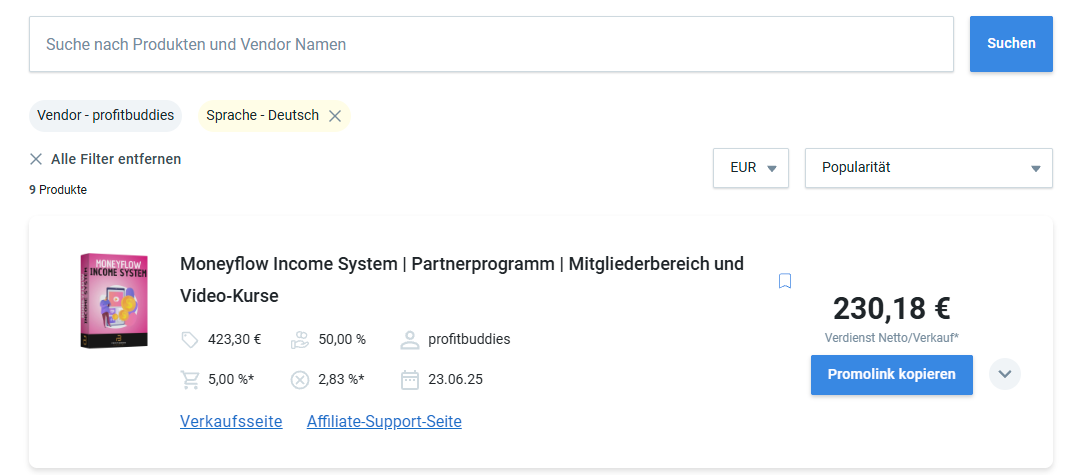Click the 423,30 € price value
The width and height of the screenshot is (1070, 475).
click(235, 339)
